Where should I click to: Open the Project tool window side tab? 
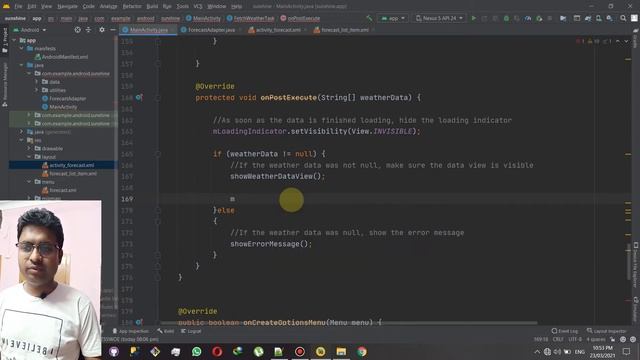click(x=5, y=40)
